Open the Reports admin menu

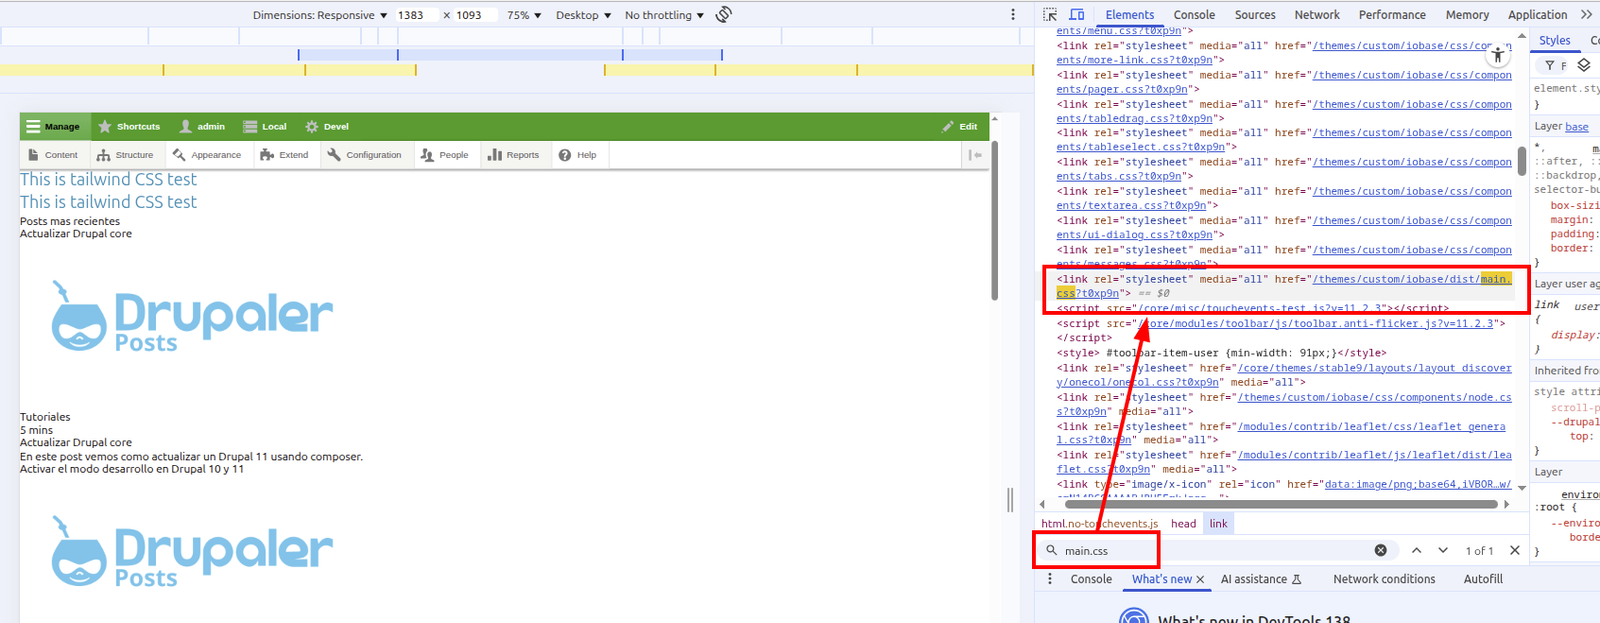[513, 155]
